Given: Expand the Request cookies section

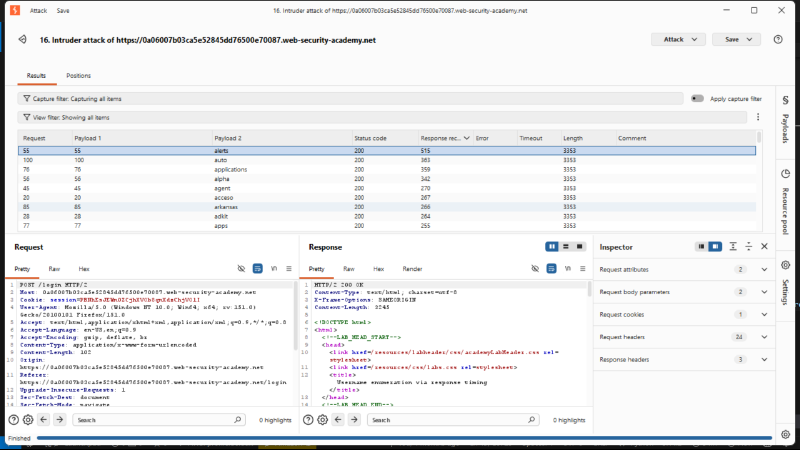Looking at the screenshot, I should pos(764,314).
